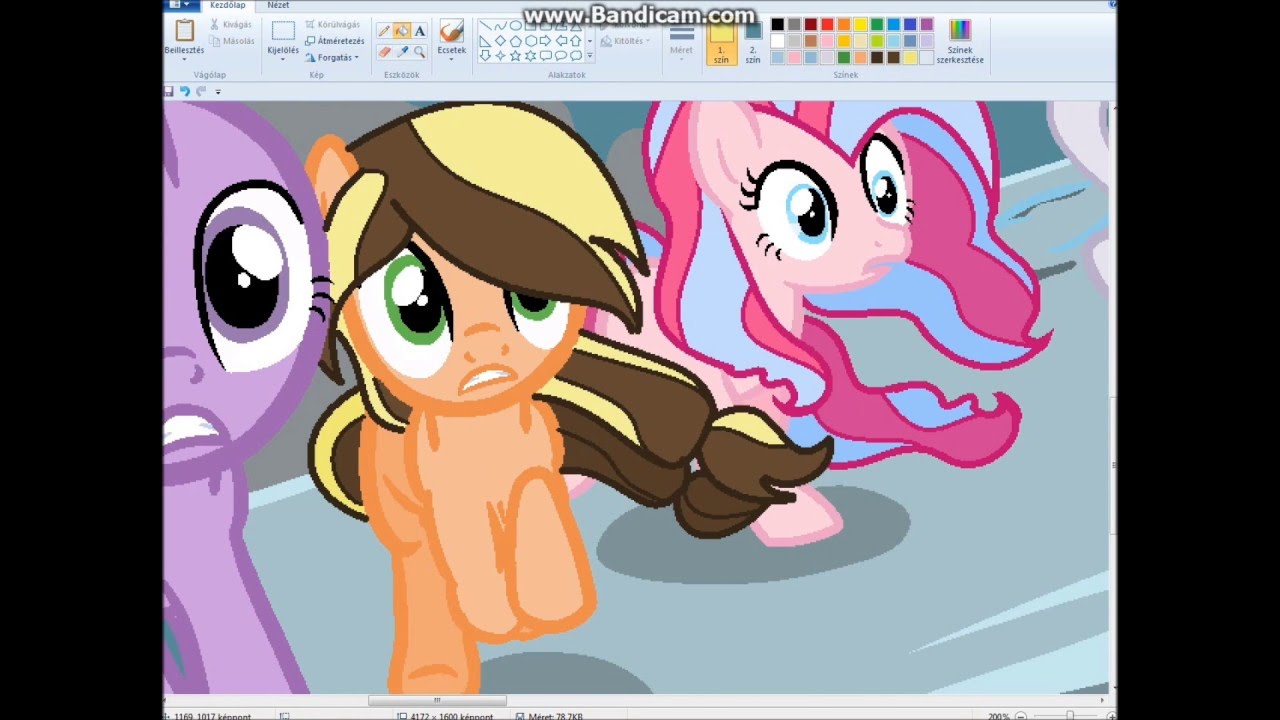Select the Text tool
Screen dimensions: 1280x720
(x=420, y=31)
